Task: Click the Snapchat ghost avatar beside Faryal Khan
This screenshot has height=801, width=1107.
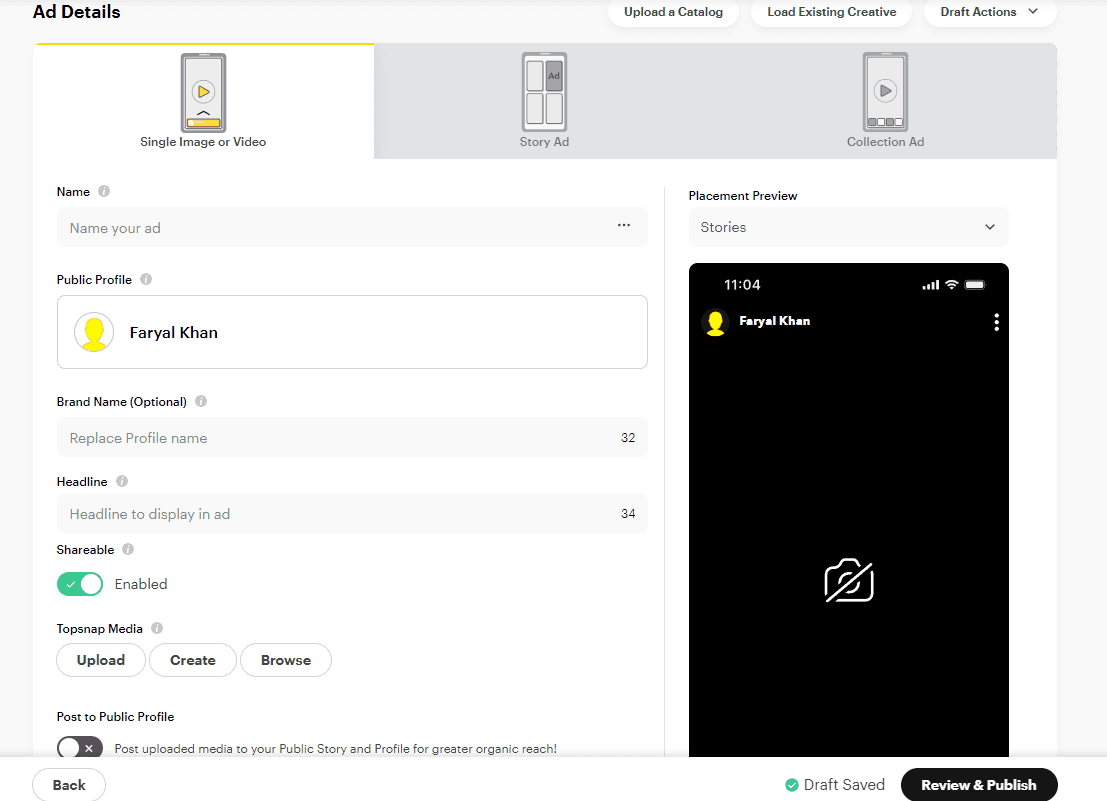Action: coord(94,332)
